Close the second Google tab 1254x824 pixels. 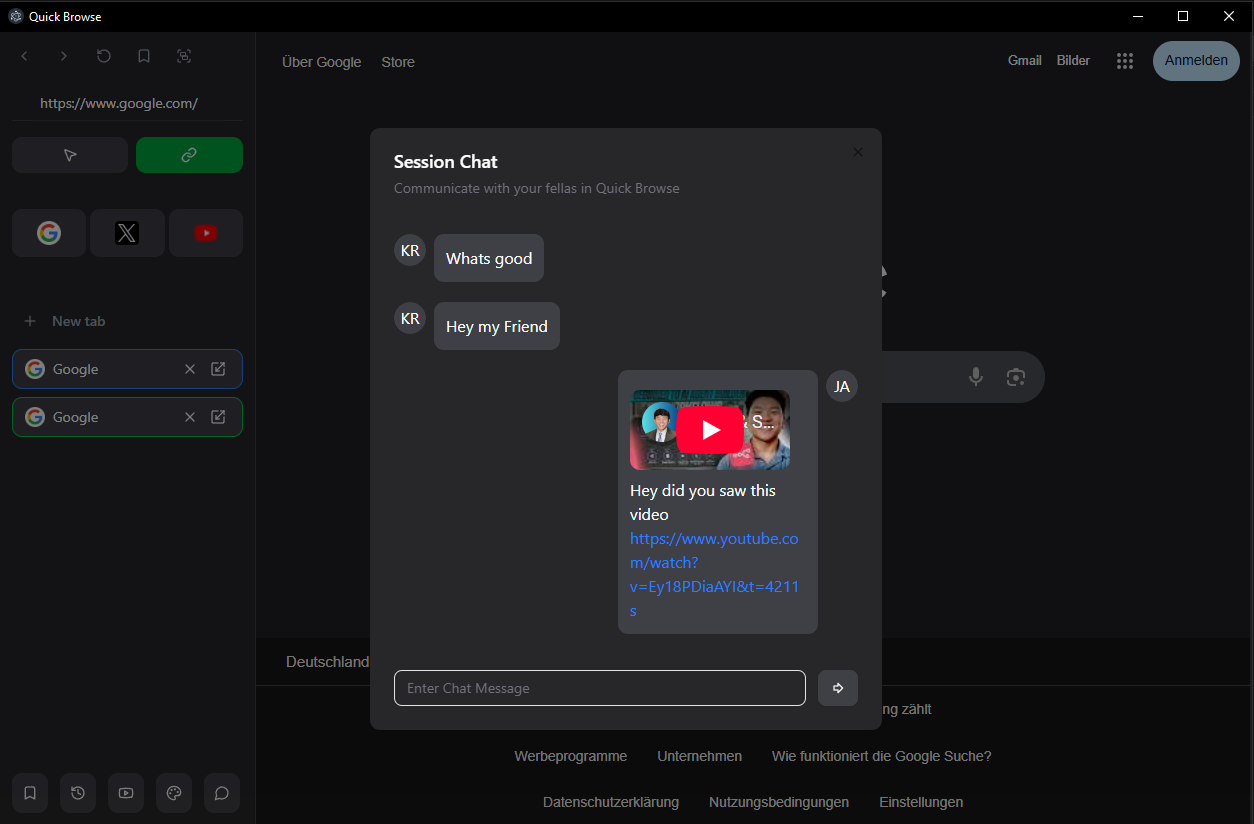click(x=190, y=417)
